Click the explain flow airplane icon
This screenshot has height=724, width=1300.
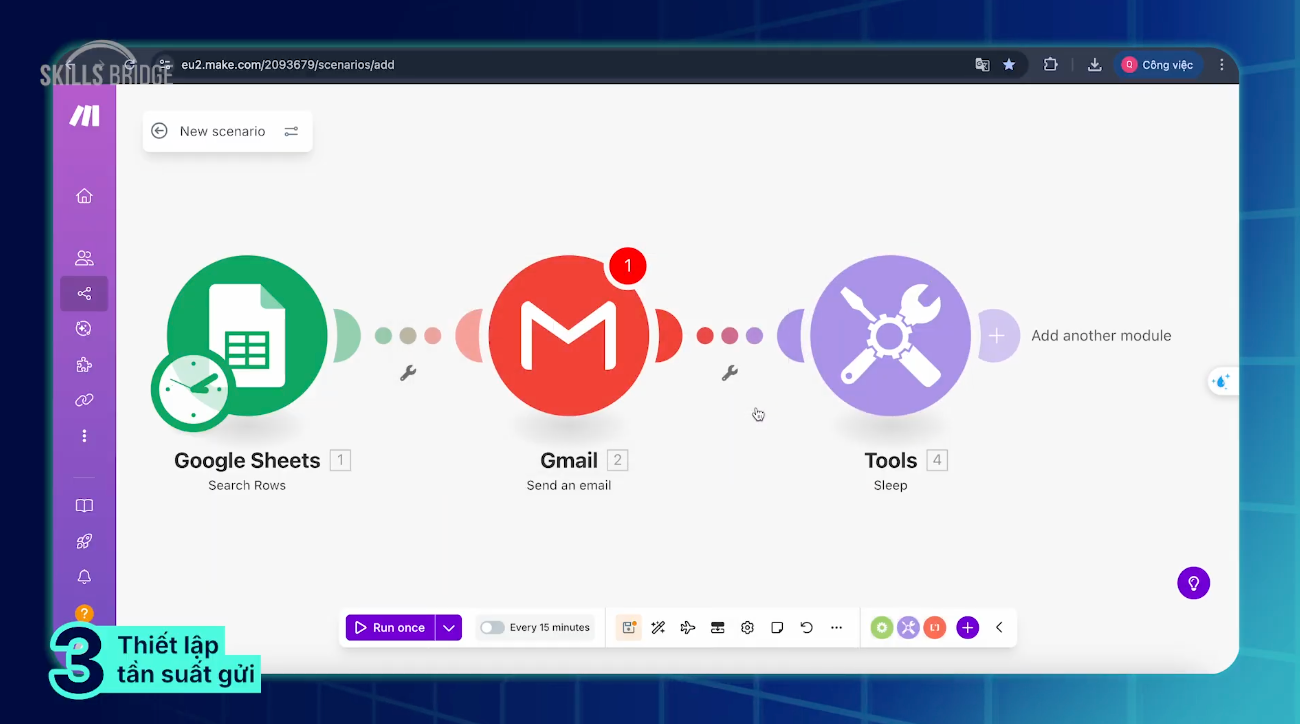[x=688, y=628]
